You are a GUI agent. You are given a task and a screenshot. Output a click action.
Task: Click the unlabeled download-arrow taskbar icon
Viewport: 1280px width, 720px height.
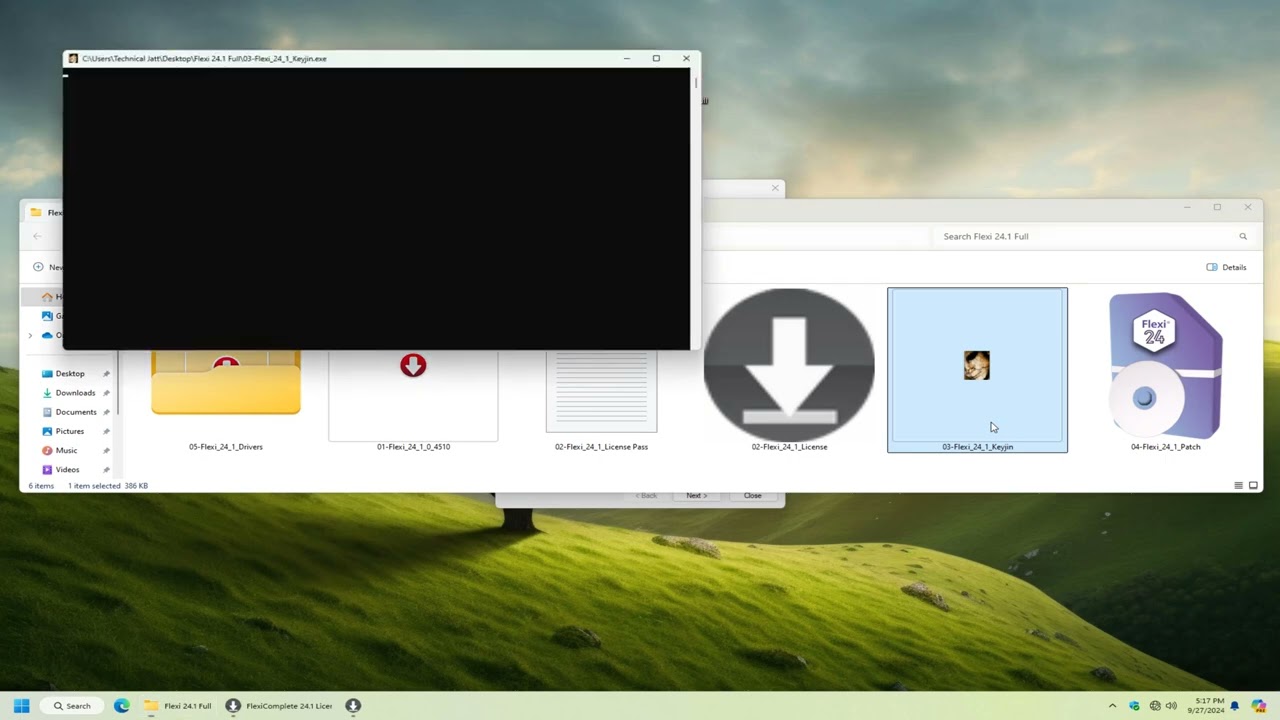(x=353, y=706)
